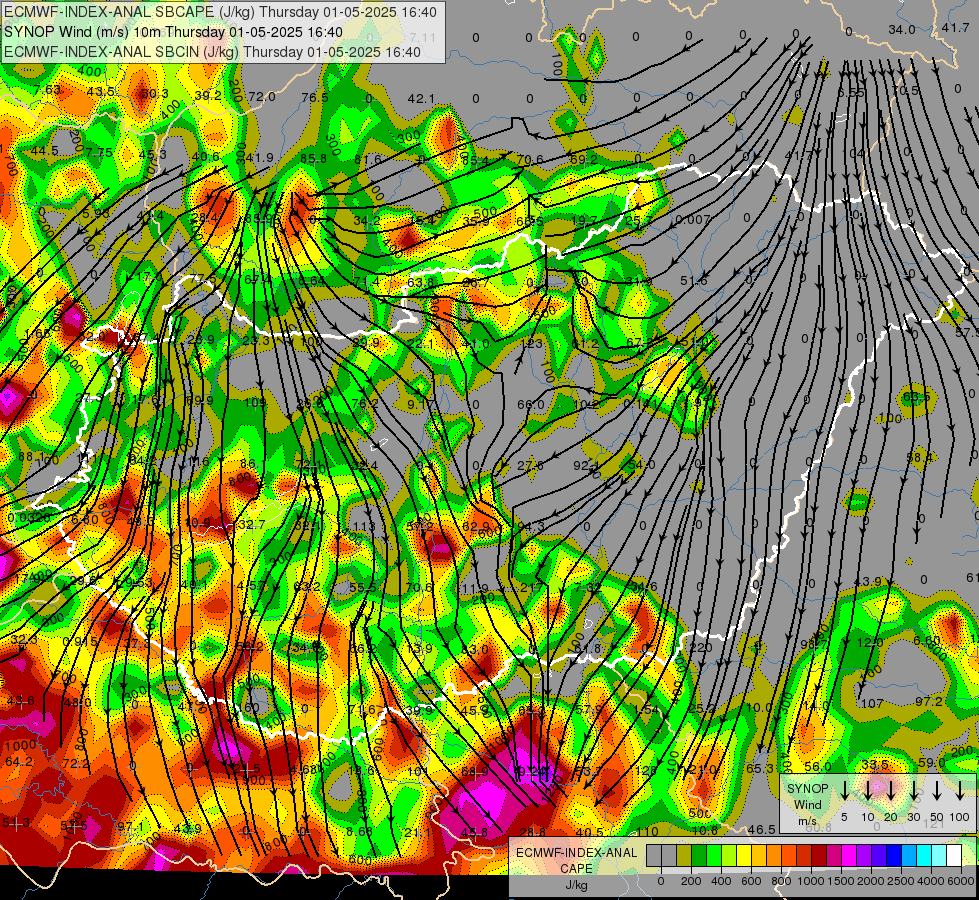The width and height of the screenshot is (979, 900).
Task: Select the pure blue CAPE swatch before 2500
Action: (x=894, y=856)
